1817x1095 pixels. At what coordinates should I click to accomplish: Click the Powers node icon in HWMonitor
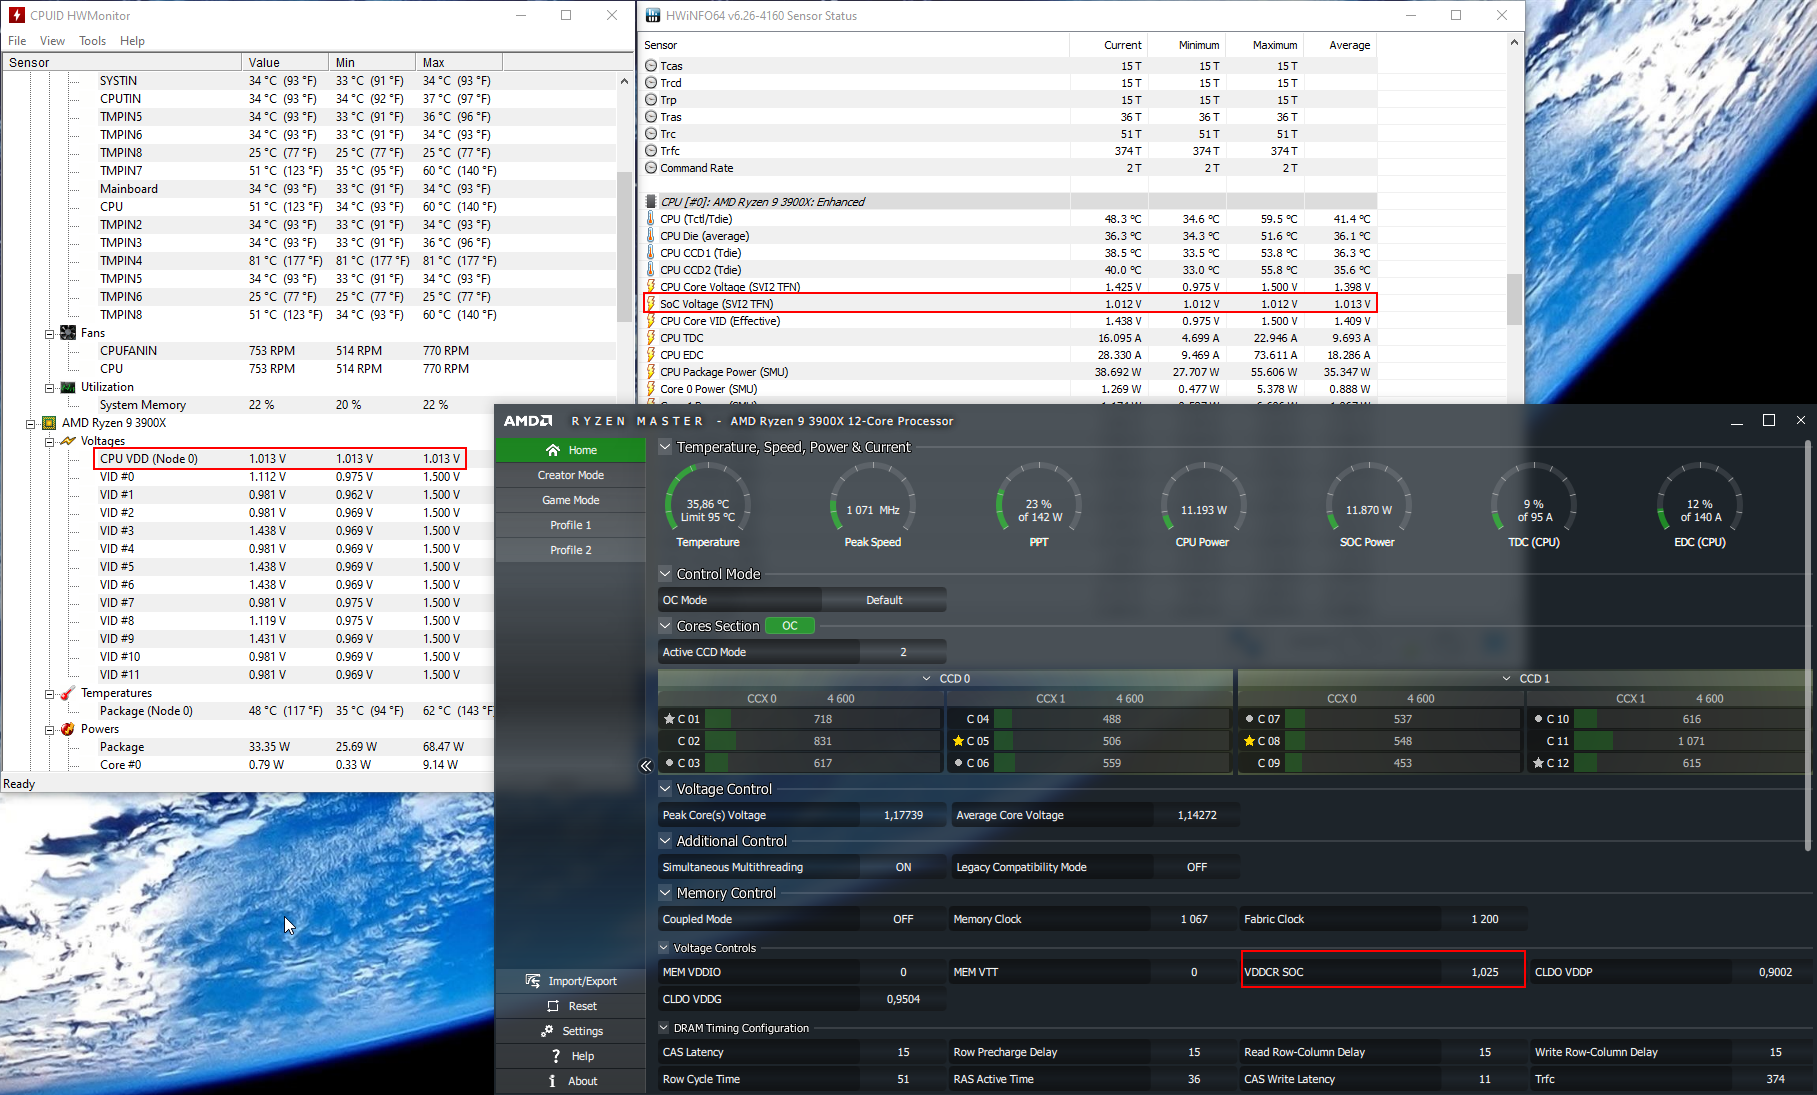tap(68, 729)
